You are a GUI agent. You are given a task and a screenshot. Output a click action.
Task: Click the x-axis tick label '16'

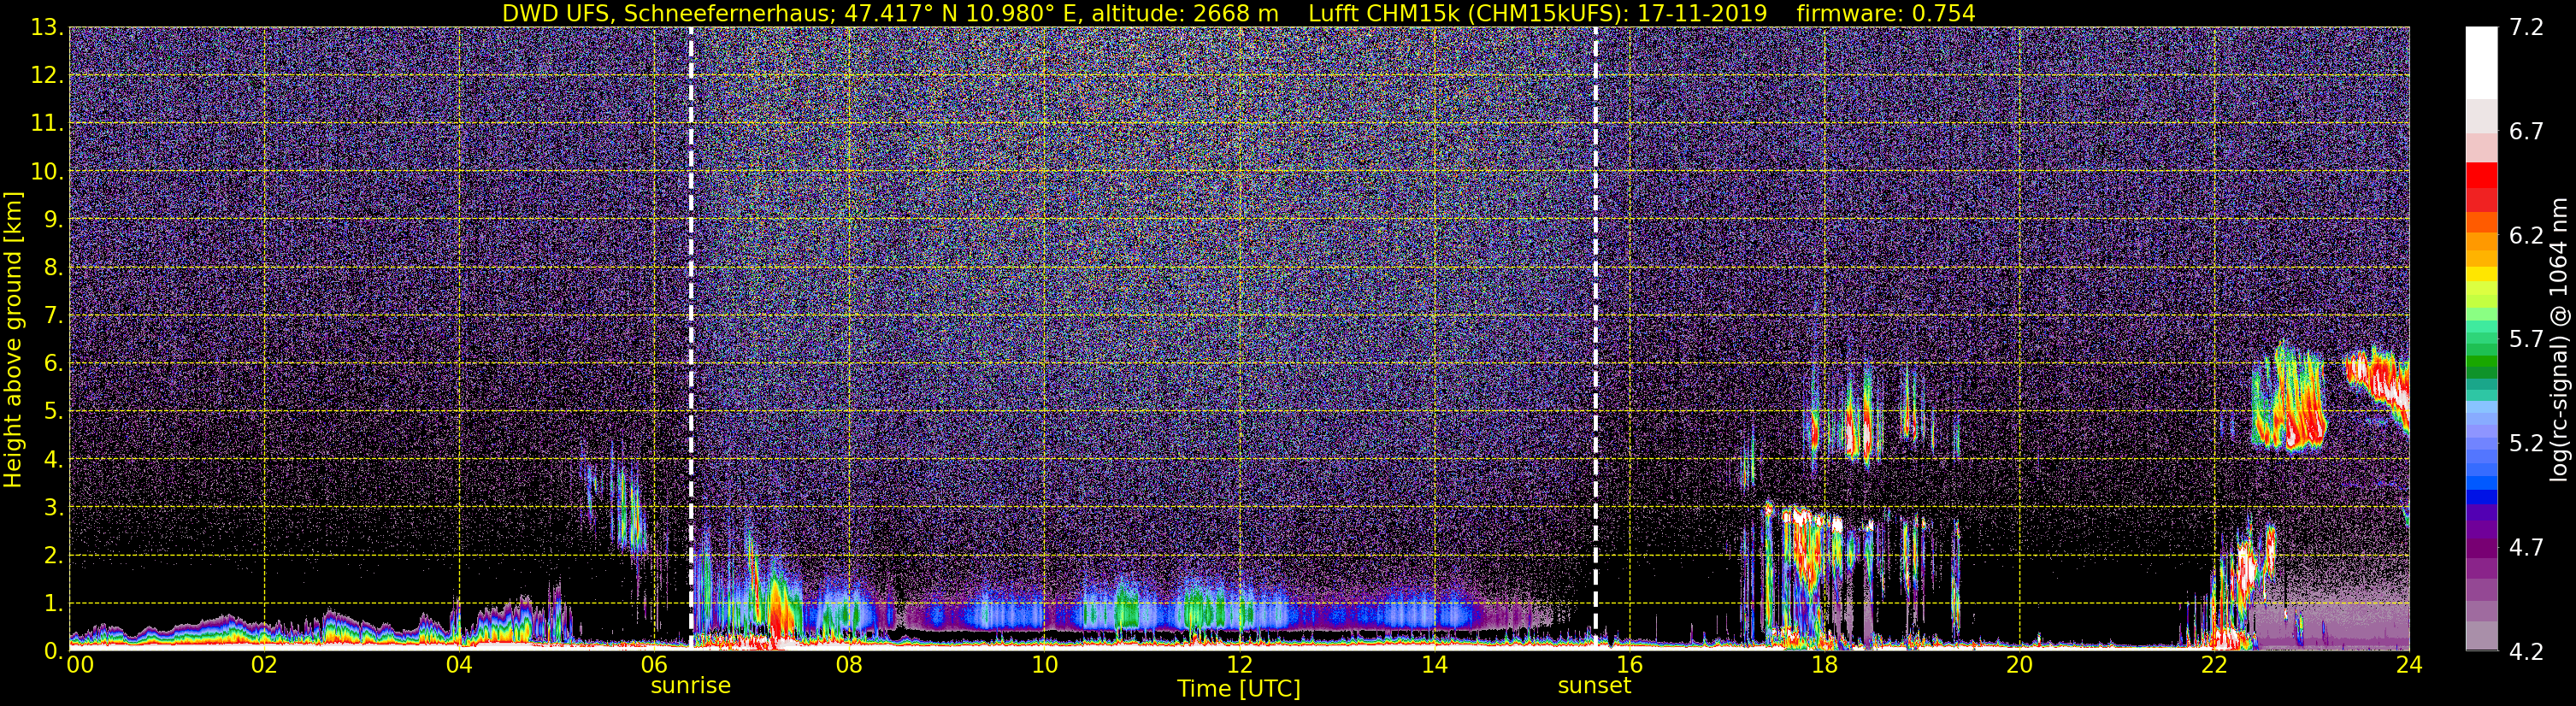(x=1629, y=664)
